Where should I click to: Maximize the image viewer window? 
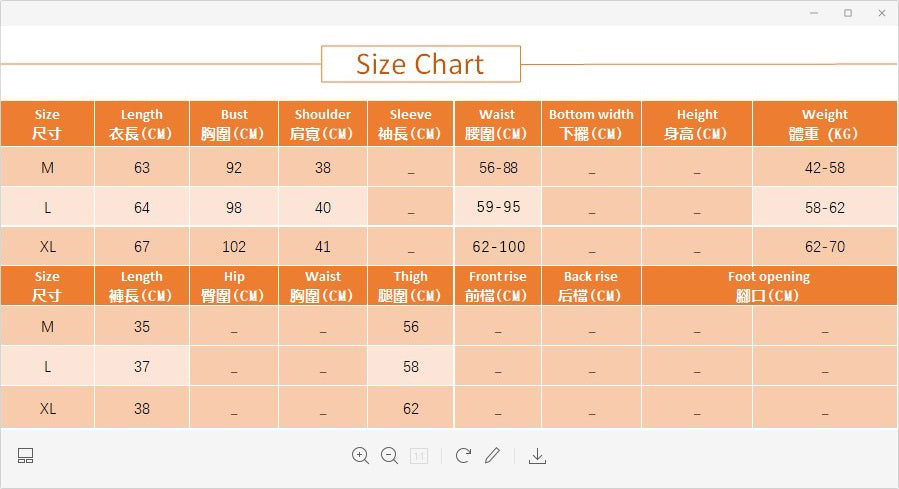848,13
